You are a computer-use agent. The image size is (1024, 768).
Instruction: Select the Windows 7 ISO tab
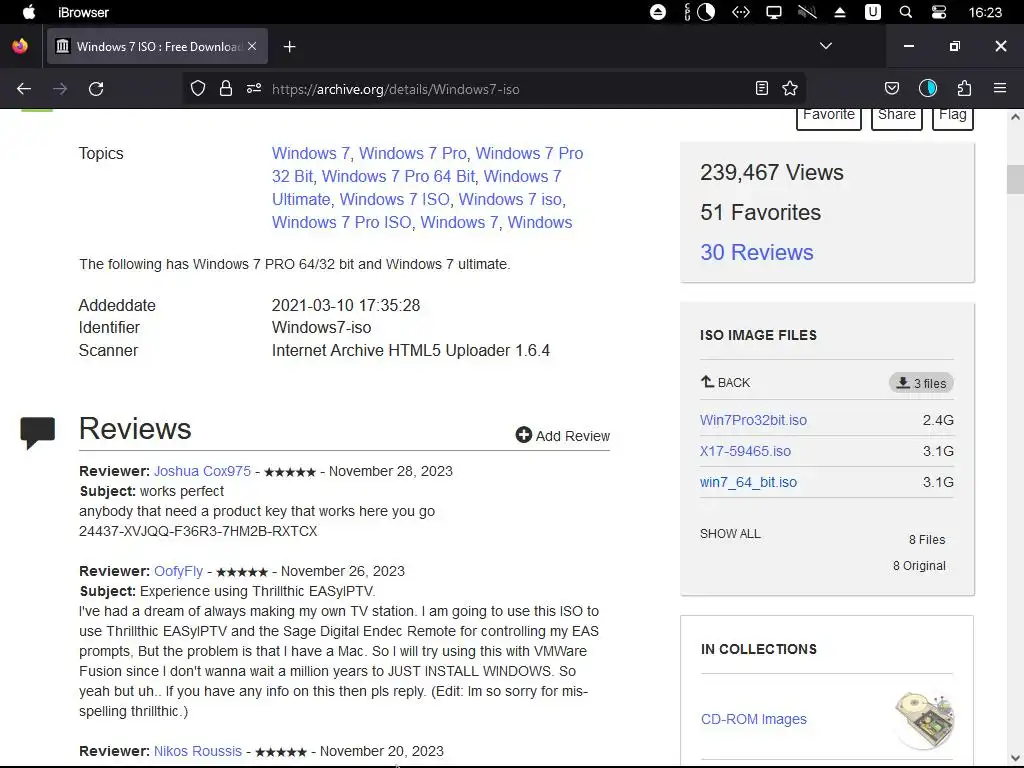click(157, 46)
